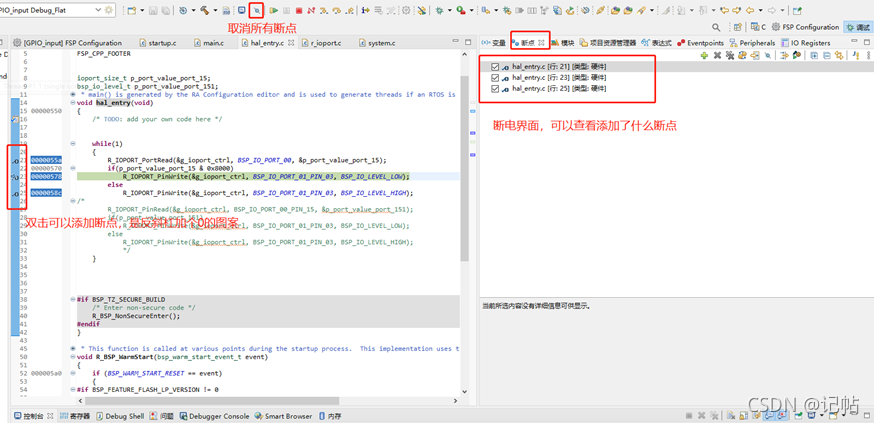Click the Step Into toolbar icon
This screenshot has height=423, width=874.
(x=324, y=10)
